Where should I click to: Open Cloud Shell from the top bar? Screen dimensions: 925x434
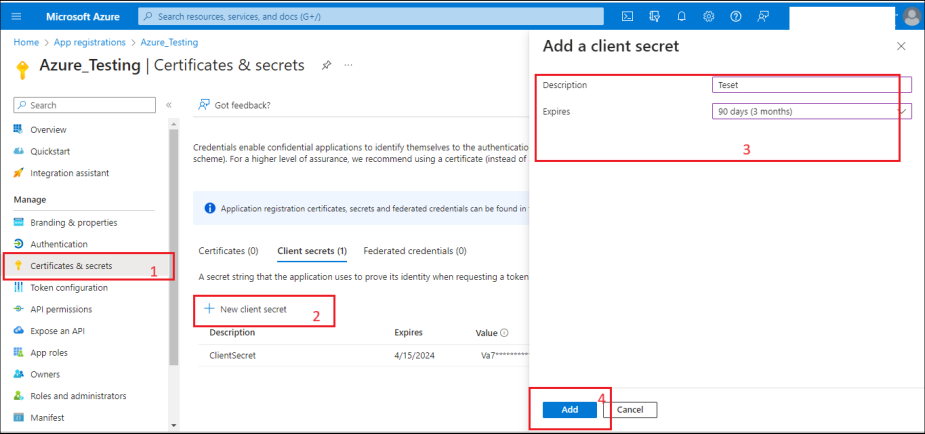pos(628,16)
